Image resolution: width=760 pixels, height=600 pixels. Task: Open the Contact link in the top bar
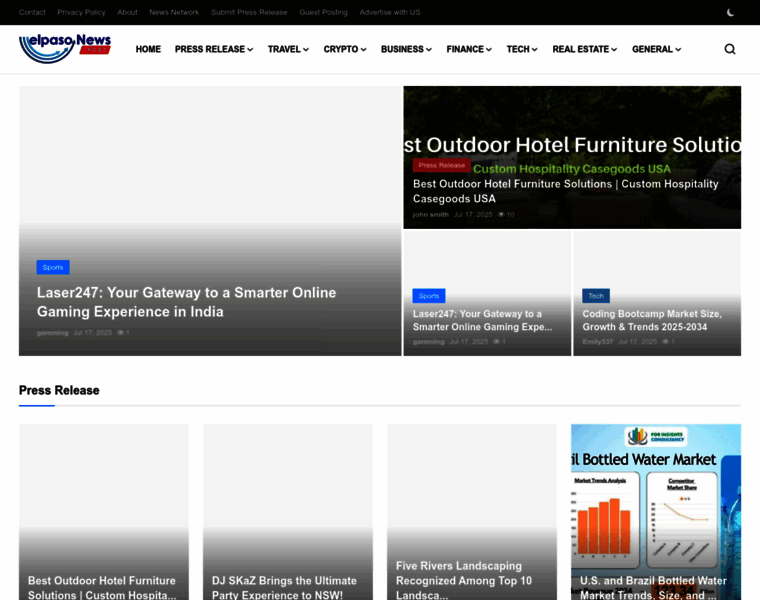(32, 12)
